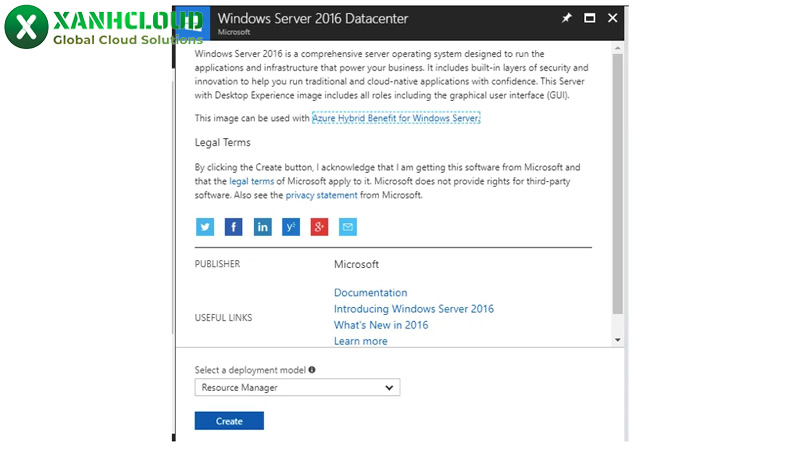This screenshot has height=449, width=800.
Task: Share via the Google Plus icon
Action: tap(319, 227)
